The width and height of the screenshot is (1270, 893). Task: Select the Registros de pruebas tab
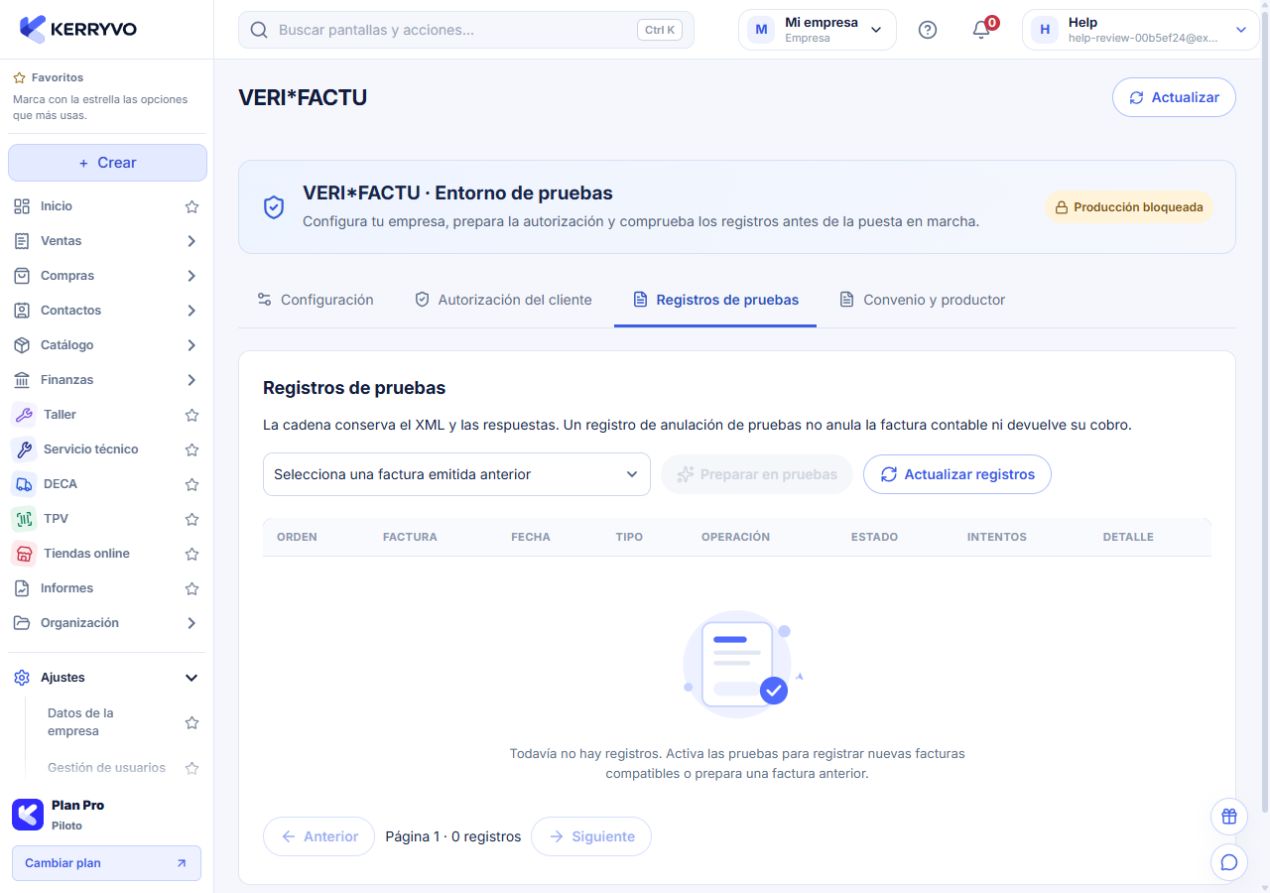click(x=716, y=300)
